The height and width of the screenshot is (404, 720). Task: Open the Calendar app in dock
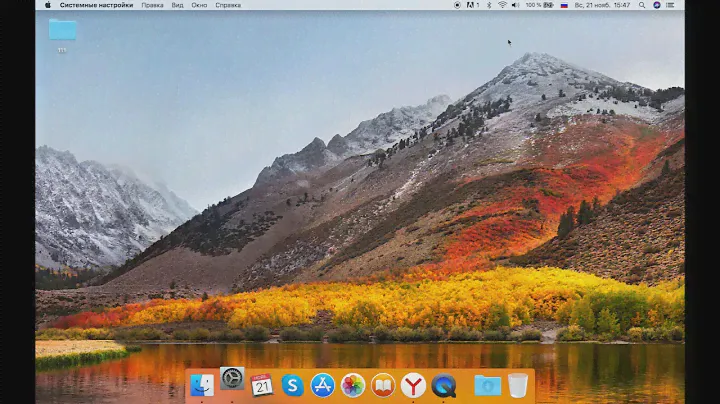pyautogui.click(x=262, y=385)
